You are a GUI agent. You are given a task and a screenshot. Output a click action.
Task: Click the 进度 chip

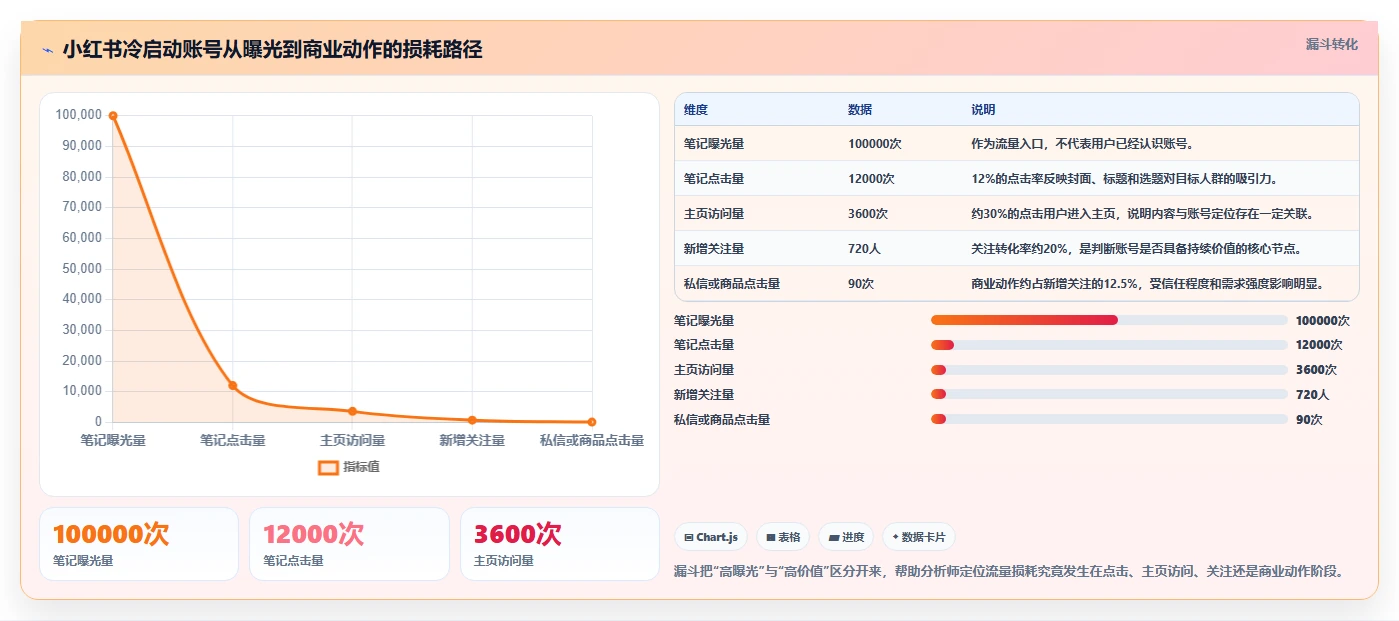pyautogui.click(x=846, y=537)
